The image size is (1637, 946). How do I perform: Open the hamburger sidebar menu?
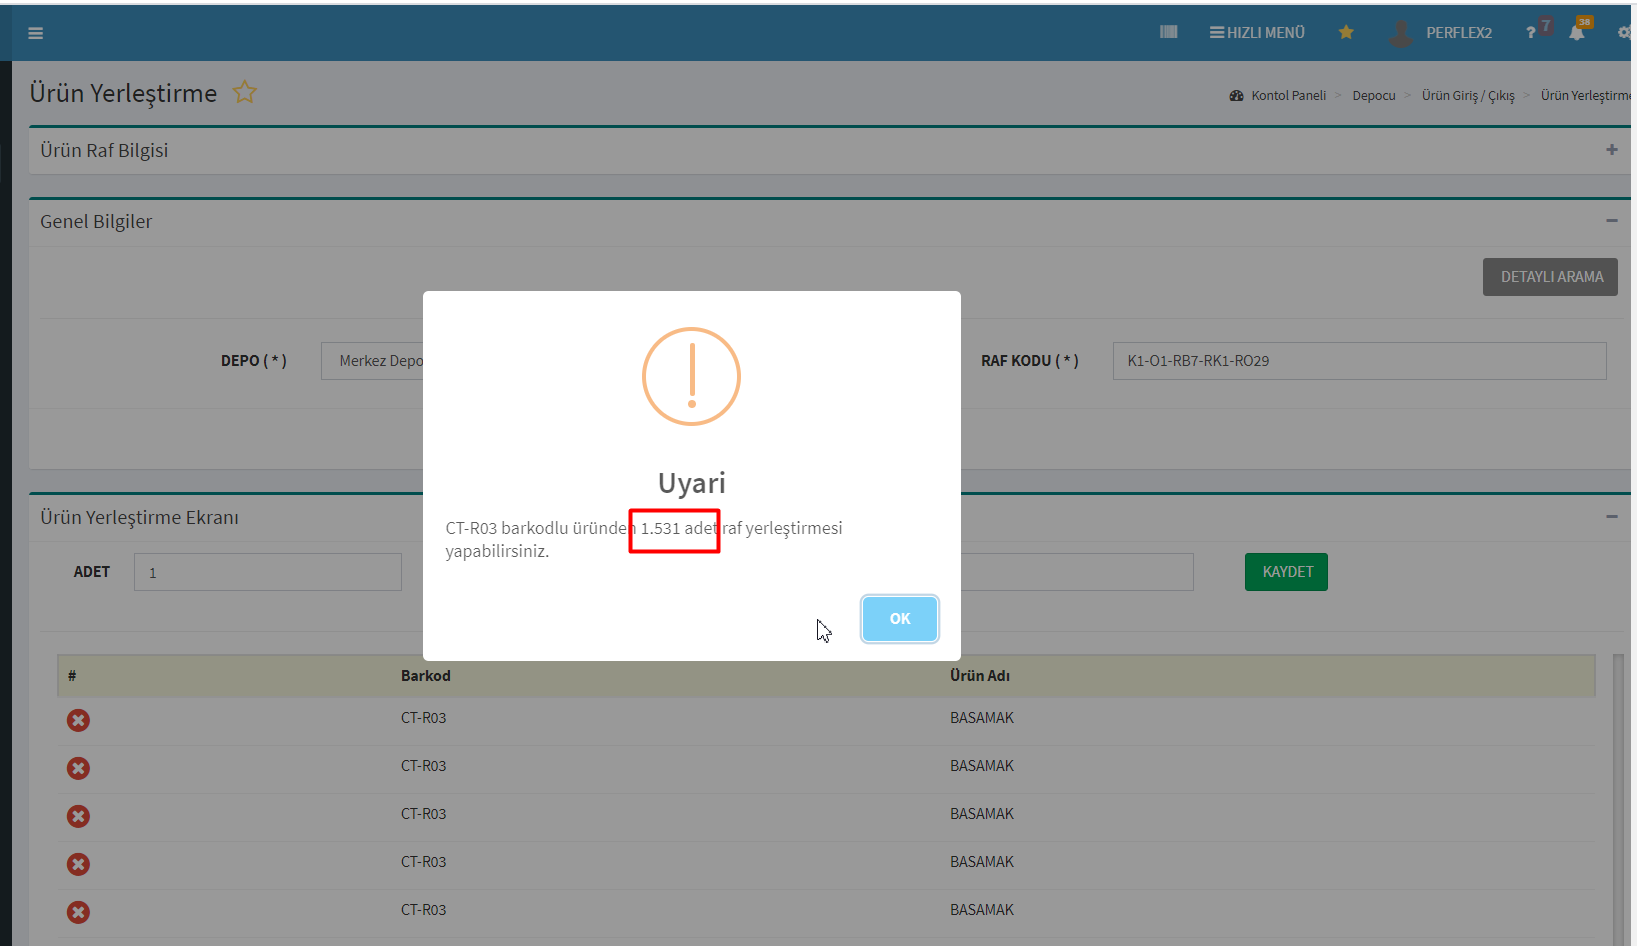click(35, 33)
